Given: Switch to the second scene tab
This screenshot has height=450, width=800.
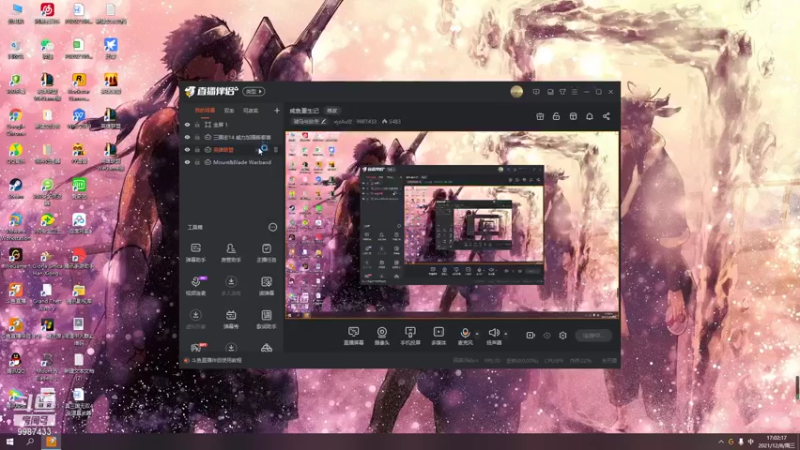Looking at the screenshot, I should coord(229,110).
